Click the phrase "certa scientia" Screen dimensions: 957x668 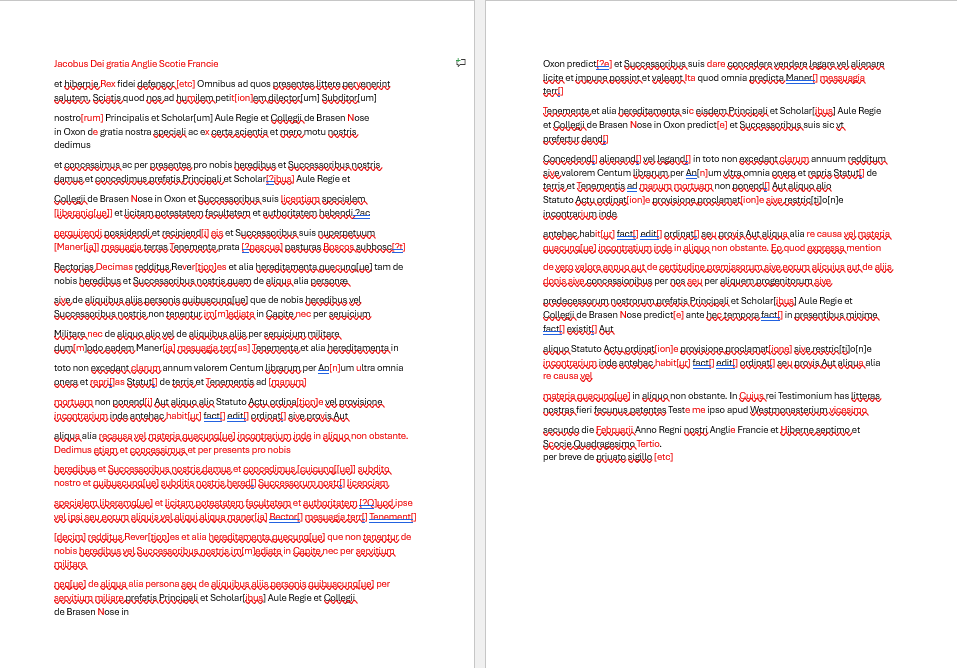(x=239, y=131)
